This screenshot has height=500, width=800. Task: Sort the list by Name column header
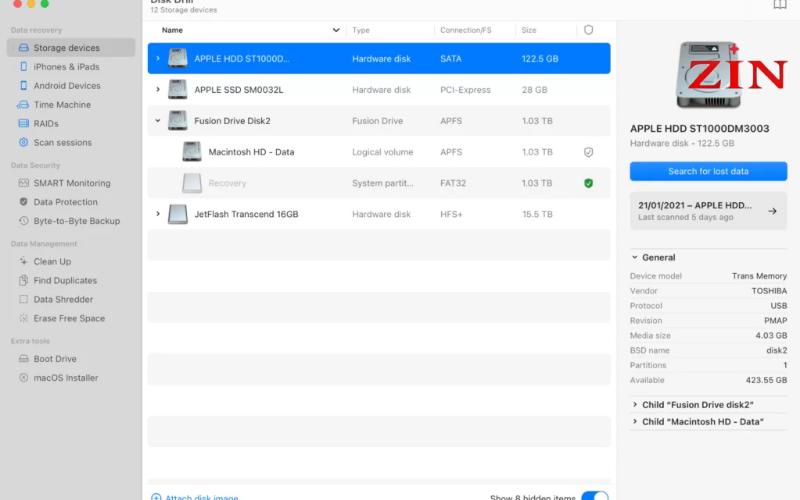(172, 30)
